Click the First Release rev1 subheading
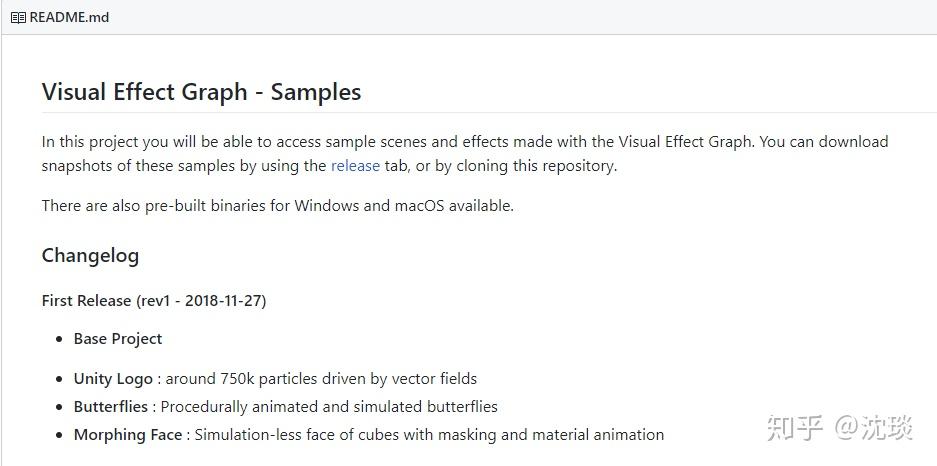The width and height of the screenshot is (937, 466). [x=153, y=300]
